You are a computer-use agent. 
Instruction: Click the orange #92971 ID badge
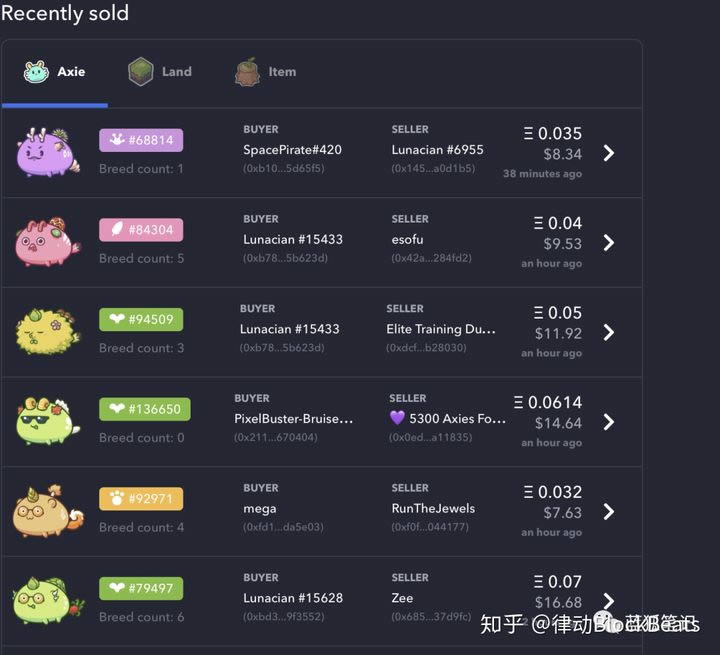141,498
